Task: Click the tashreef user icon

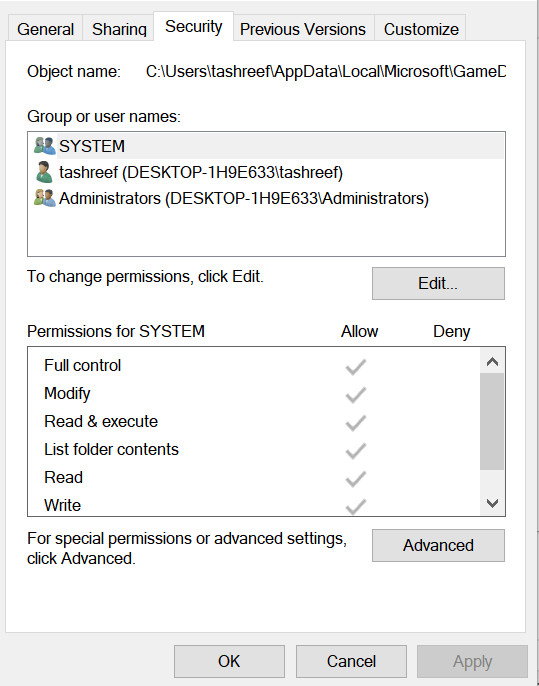Action: 45,172
